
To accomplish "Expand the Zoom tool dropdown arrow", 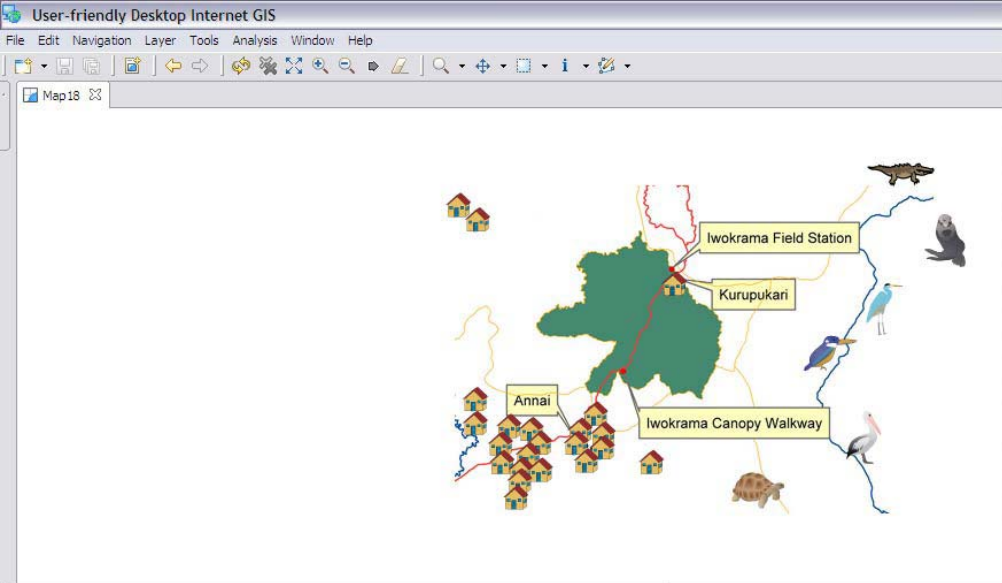I will pyautogui.click(x=461, y=67).
